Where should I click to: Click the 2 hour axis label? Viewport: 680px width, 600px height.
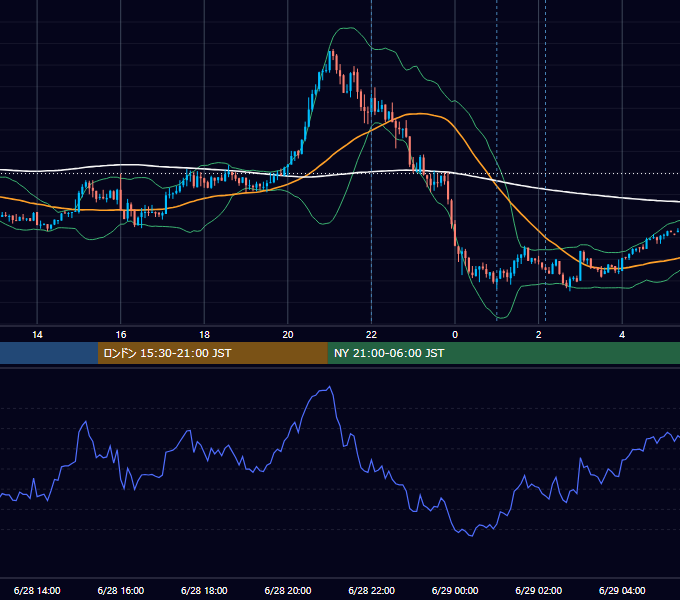pos(538,335)
